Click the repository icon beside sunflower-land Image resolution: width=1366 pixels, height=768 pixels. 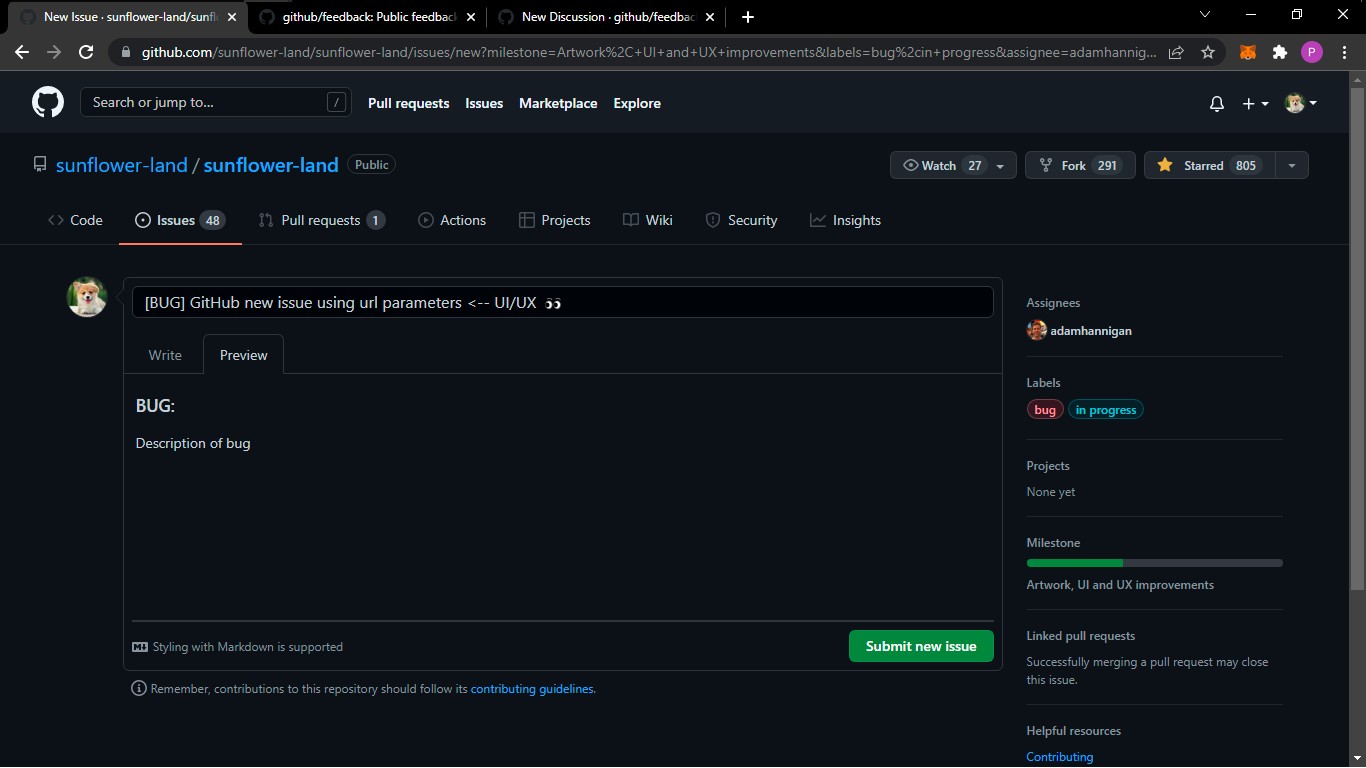coord(40,165)
